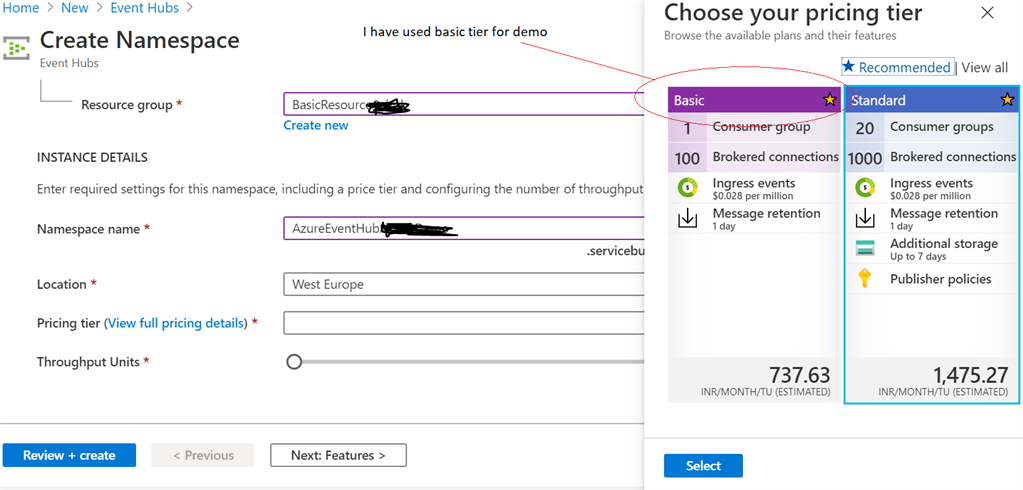Click the Basic tier Ingress events icon
The image size is (1023, 490).
pyautogui.click(x=687, y=187)
